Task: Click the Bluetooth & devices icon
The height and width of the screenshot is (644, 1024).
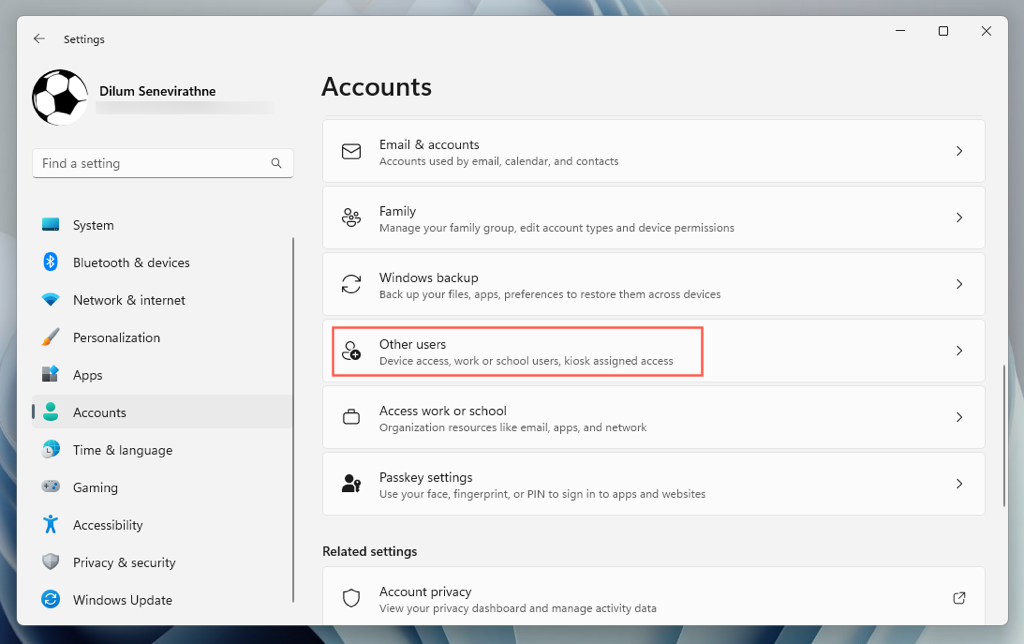Action: pyautogui.click(x=50, y=262)
